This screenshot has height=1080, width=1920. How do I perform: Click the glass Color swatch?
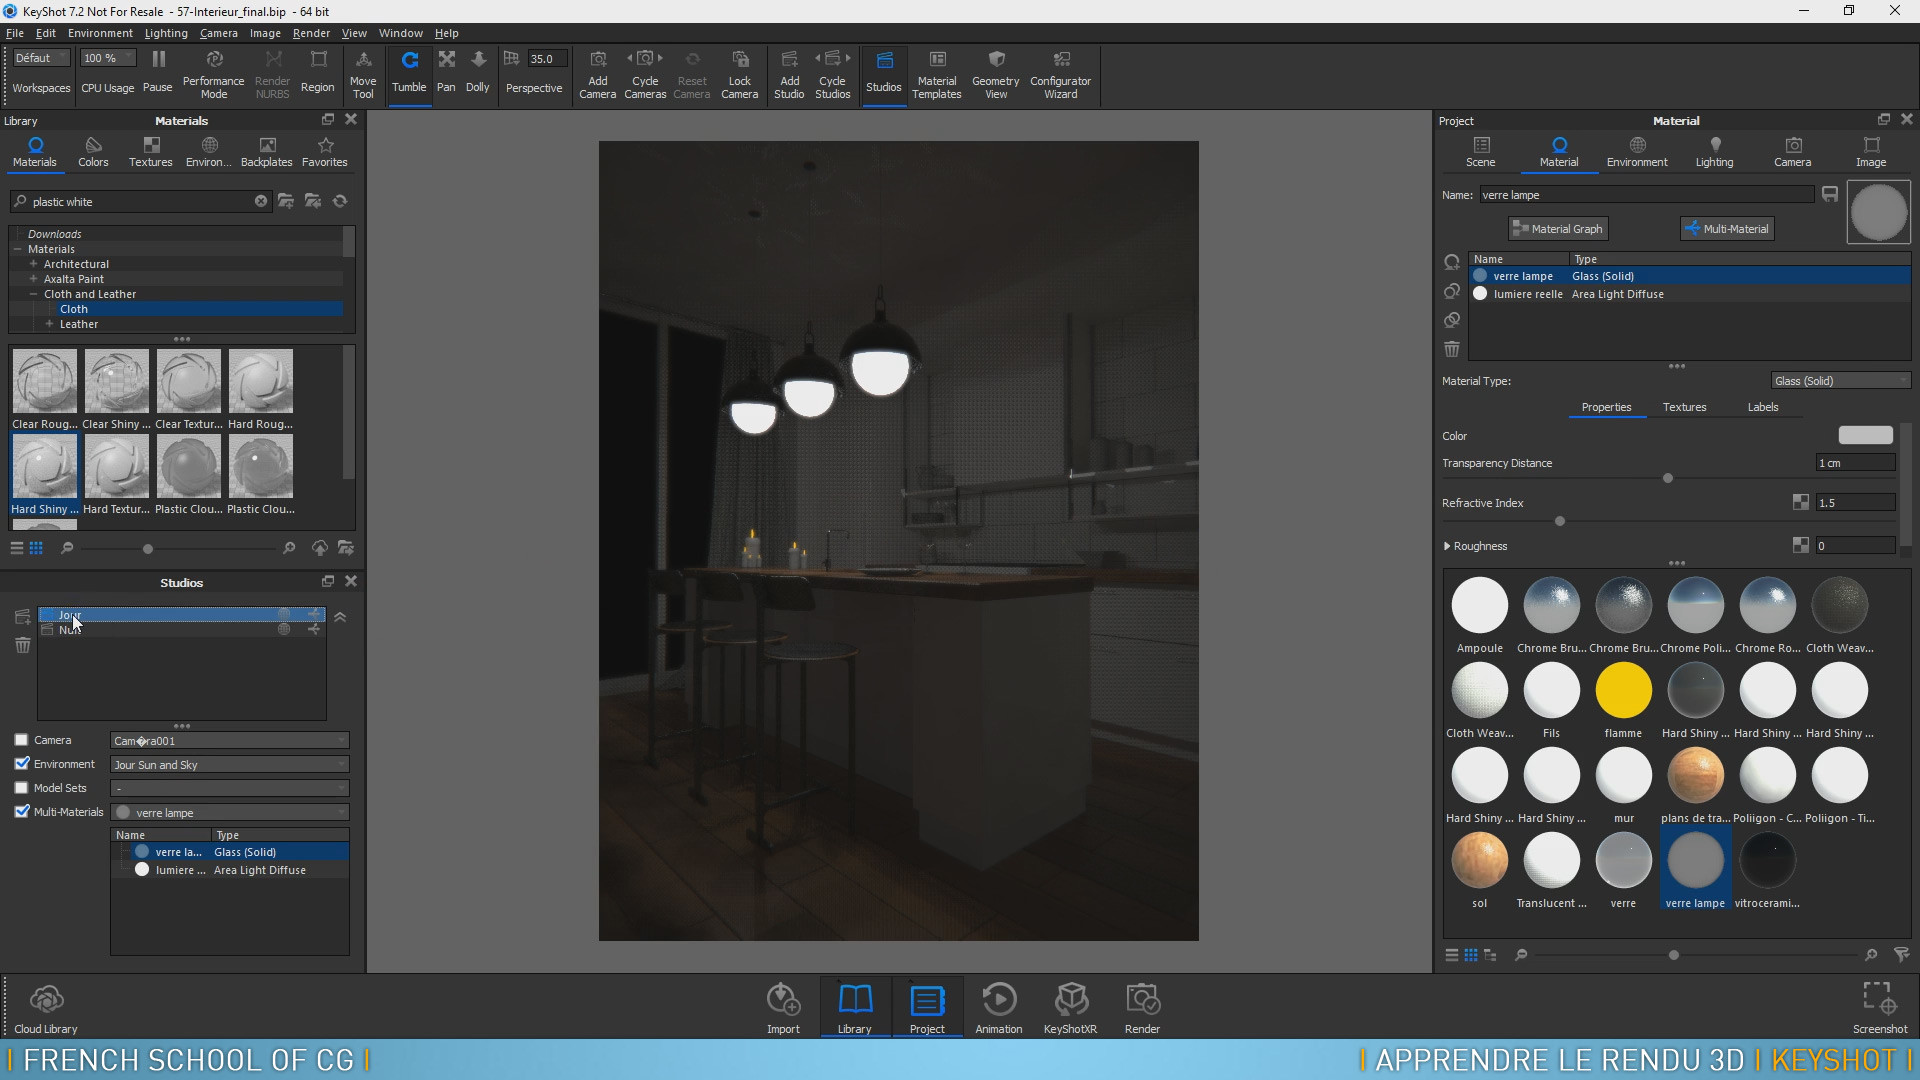coord(1865,436)
